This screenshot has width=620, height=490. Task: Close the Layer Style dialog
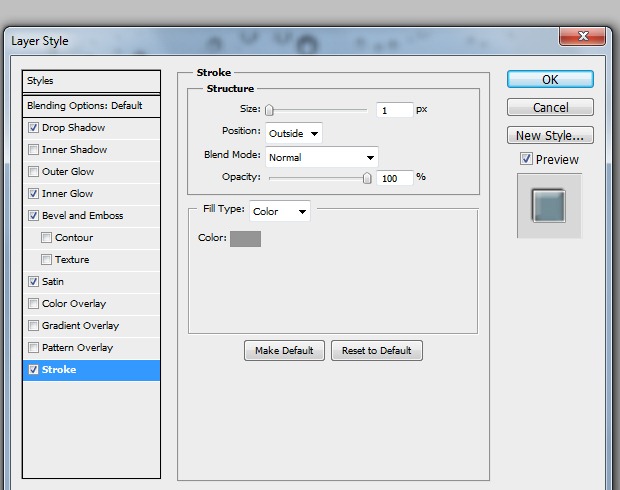[x=582, y=36]
